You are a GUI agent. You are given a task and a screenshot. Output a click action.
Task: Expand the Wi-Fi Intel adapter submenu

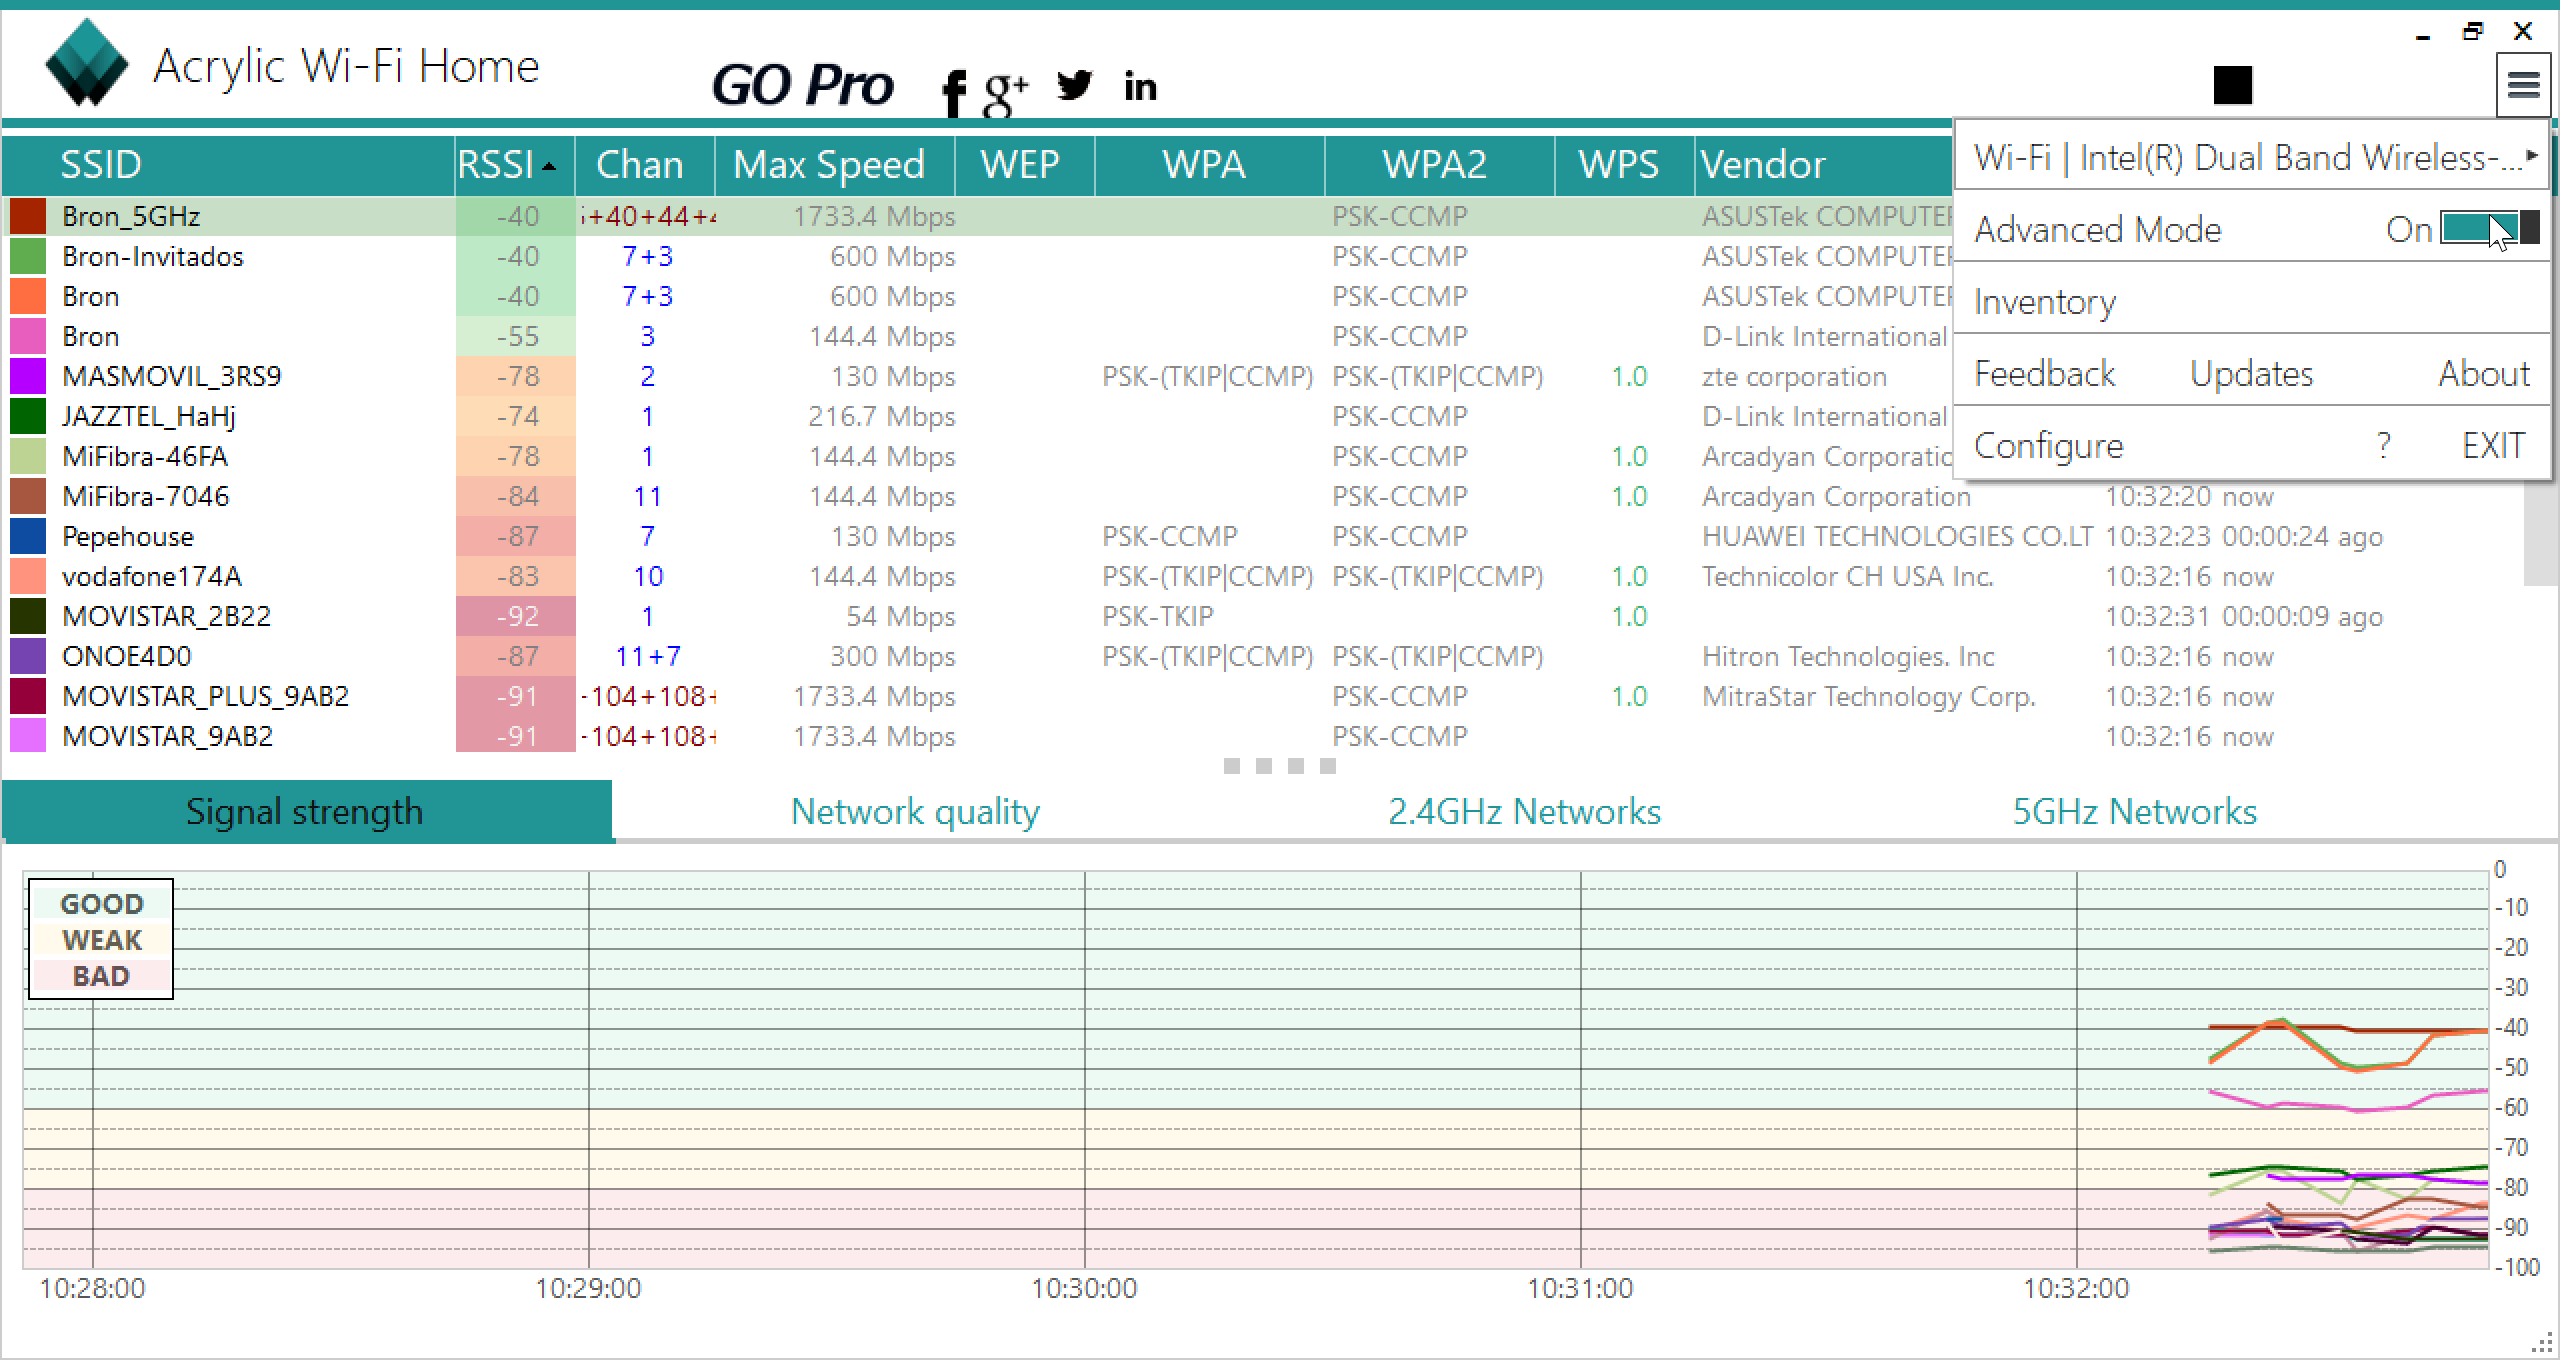point(2250,158)
